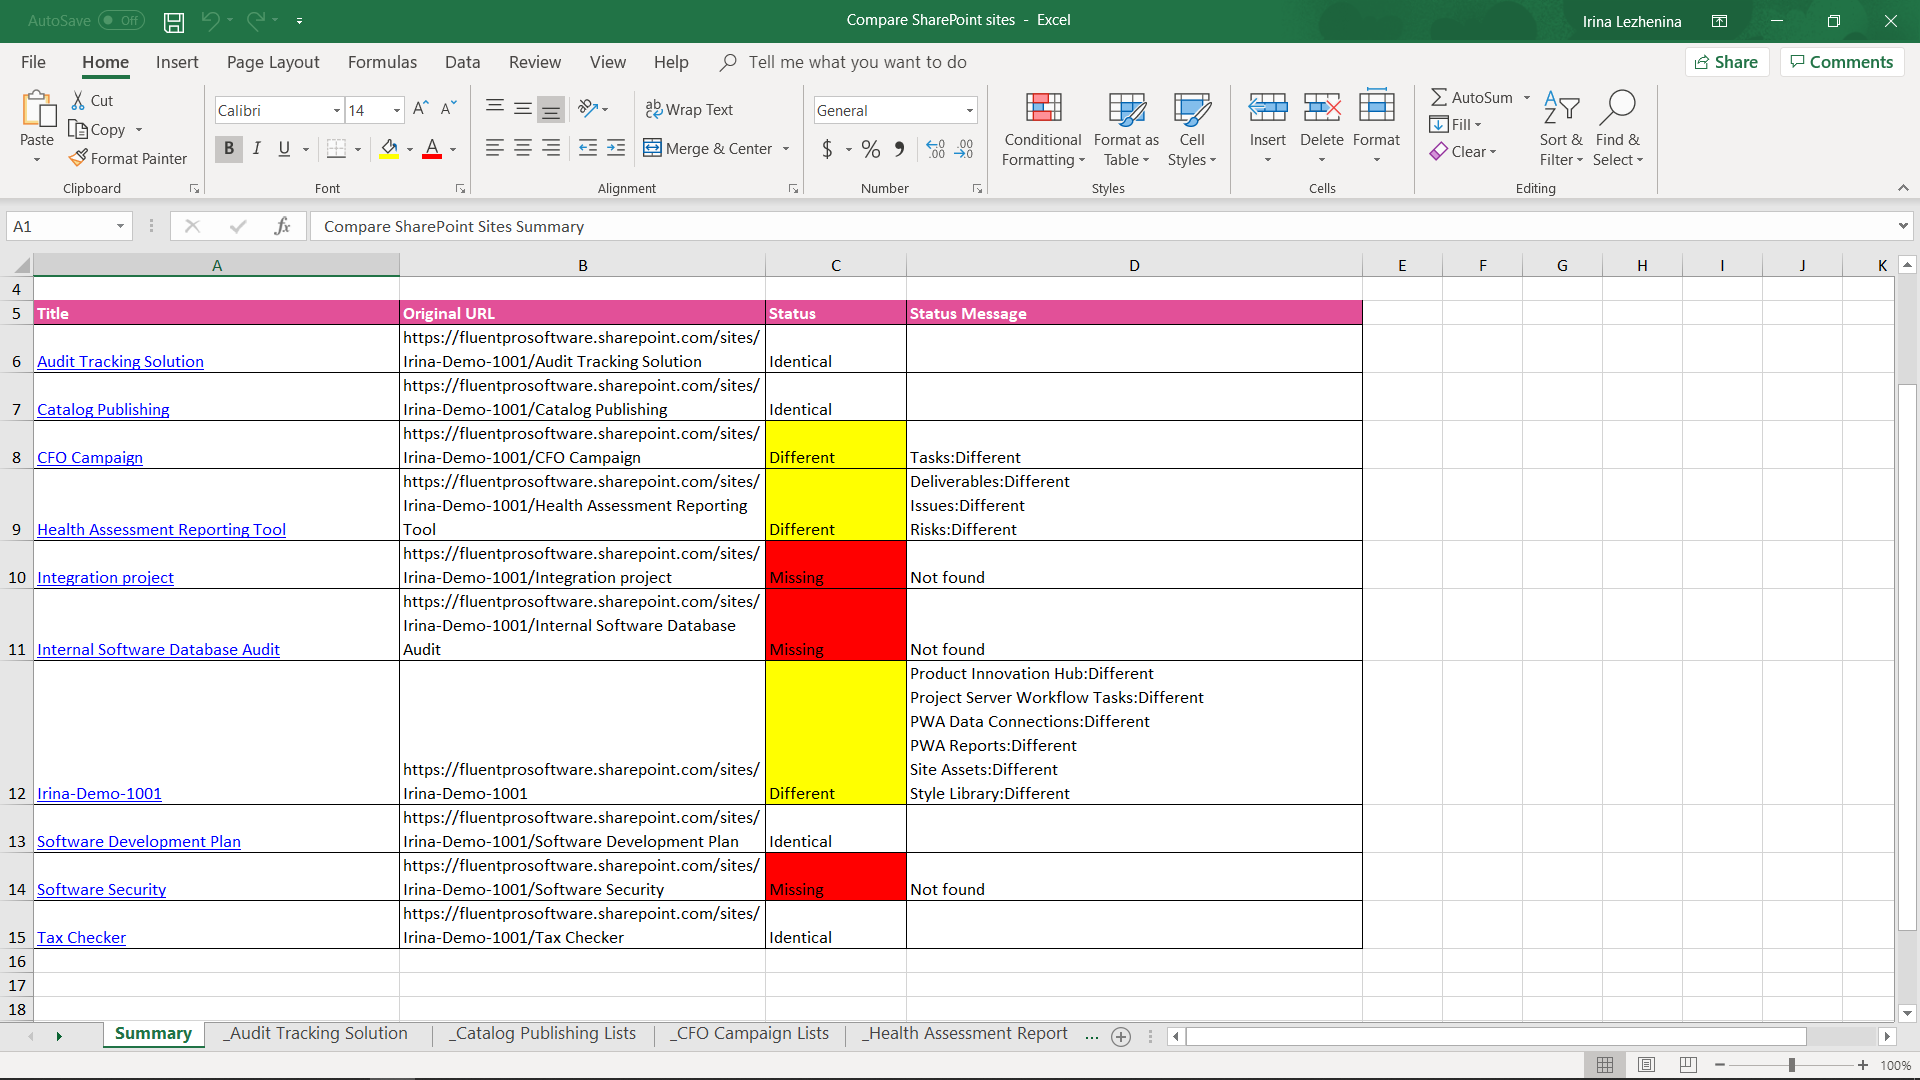Apply Percent Style format
The image size is (1920, 1080).
[871, 149]
